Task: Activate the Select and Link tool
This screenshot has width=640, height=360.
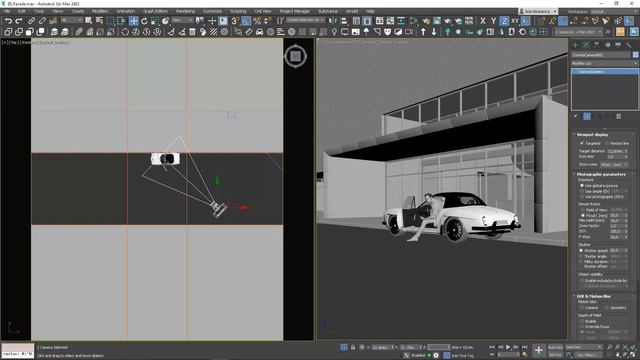Action: 31,20
